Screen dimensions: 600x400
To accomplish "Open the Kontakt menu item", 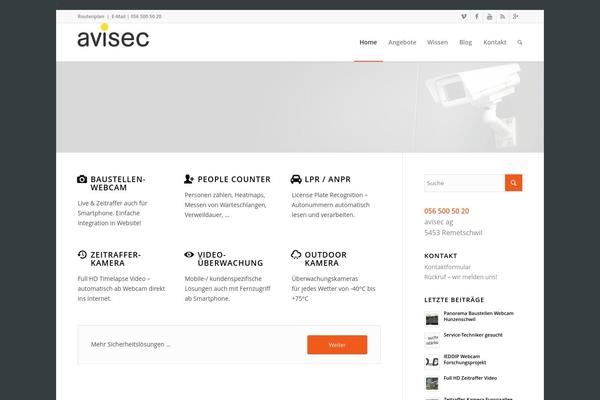I will pos(495,42).
